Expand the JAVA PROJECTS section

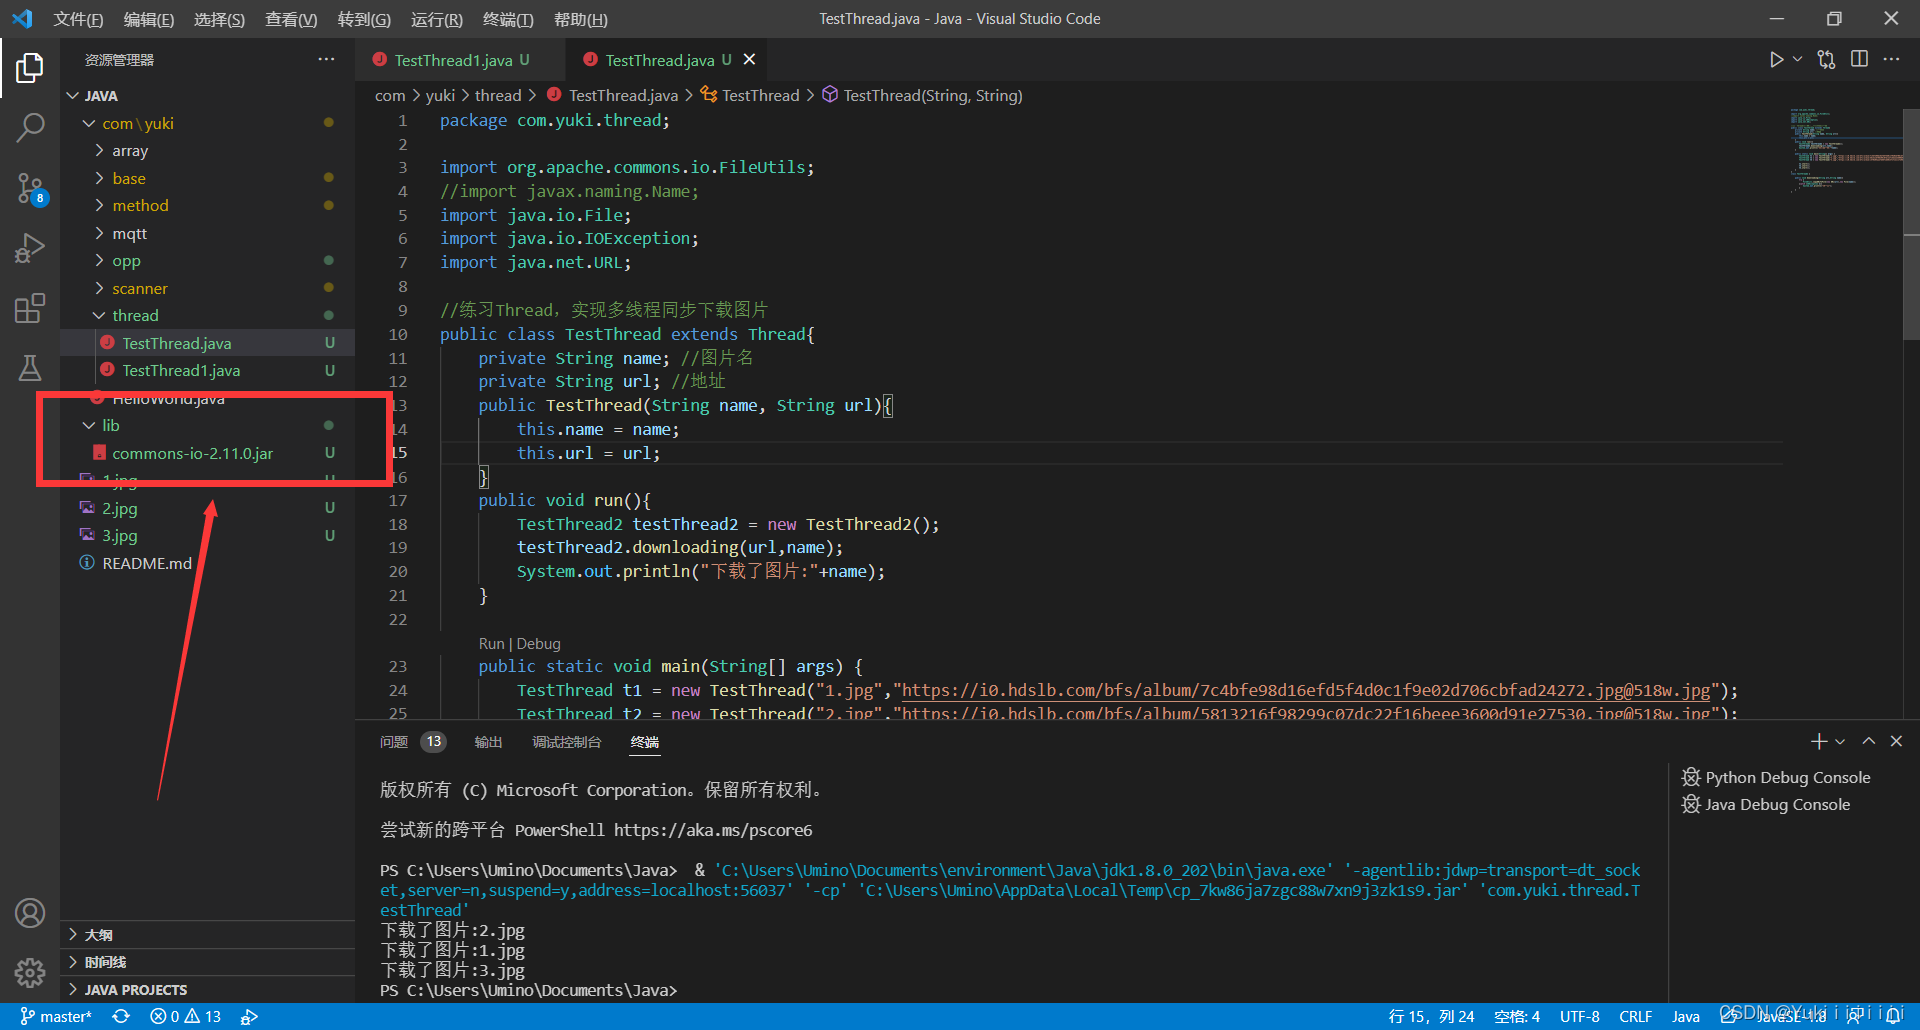[x=207, y=989]
